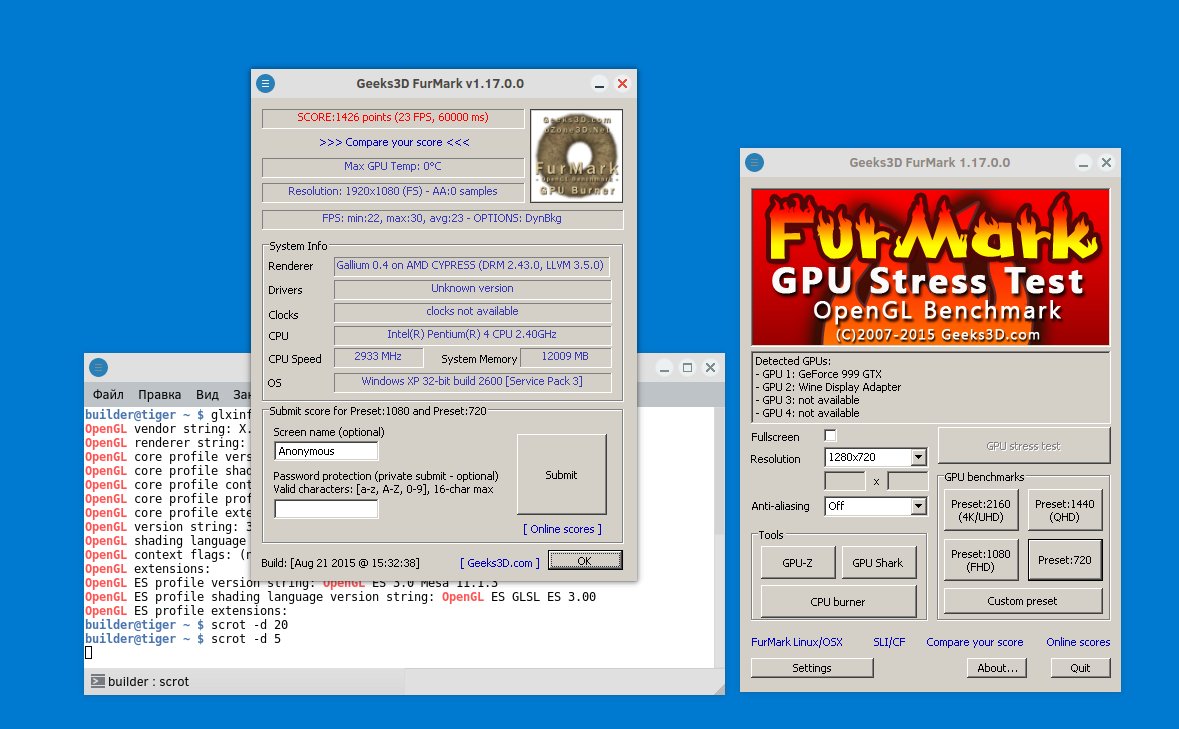Image resolution: width=1179 pixels, height=729 pixels.
Task: Open window menu icon in FurMark score dialog
Action: coord(265,83)
